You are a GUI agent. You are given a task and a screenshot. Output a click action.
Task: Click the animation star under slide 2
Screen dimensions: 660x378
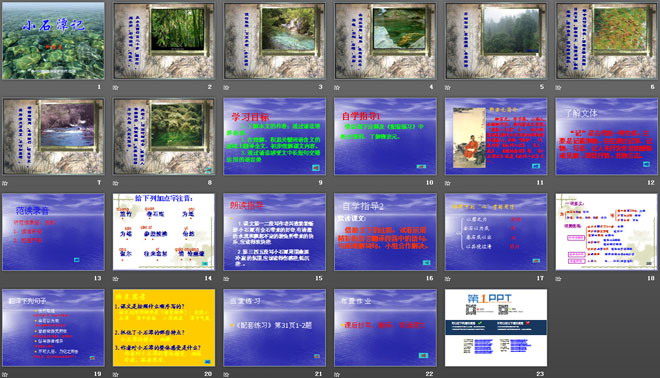(116, 88)
